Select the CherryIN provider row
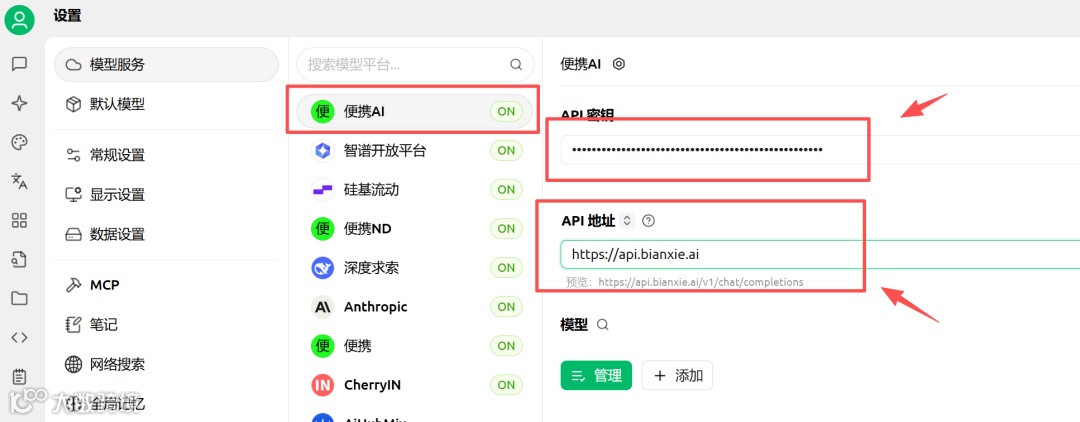The height and width of the screenshot is (422, 1080). point(415,385)
